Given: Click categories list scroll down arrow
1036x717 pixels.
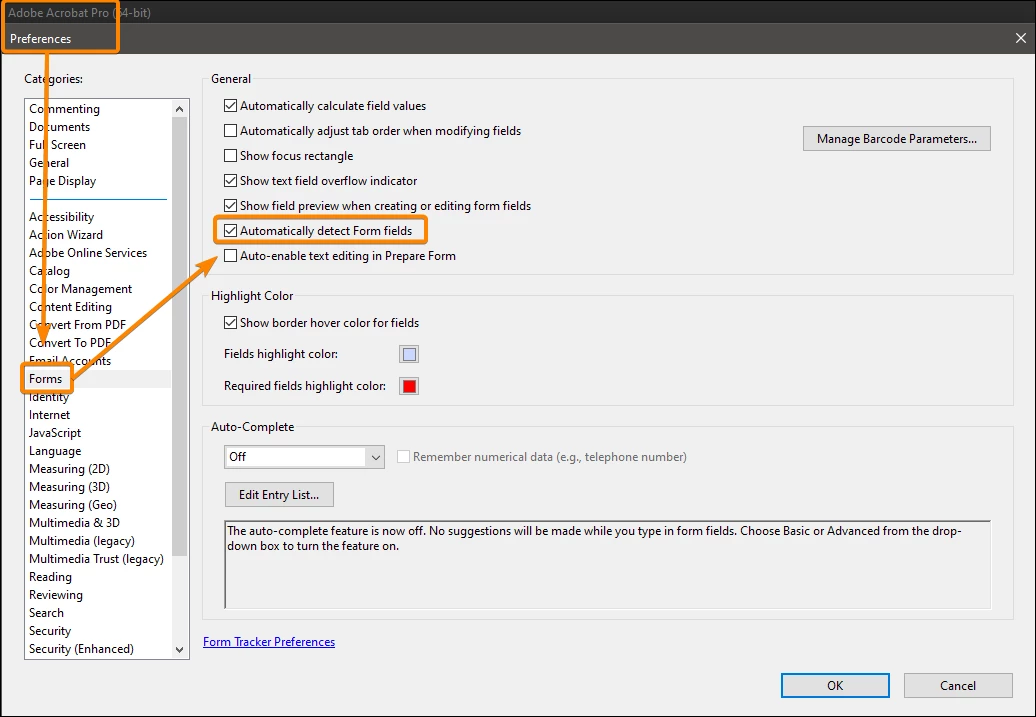Looking at the screenshot, I should pyautogui.click(x=179, y=650).
